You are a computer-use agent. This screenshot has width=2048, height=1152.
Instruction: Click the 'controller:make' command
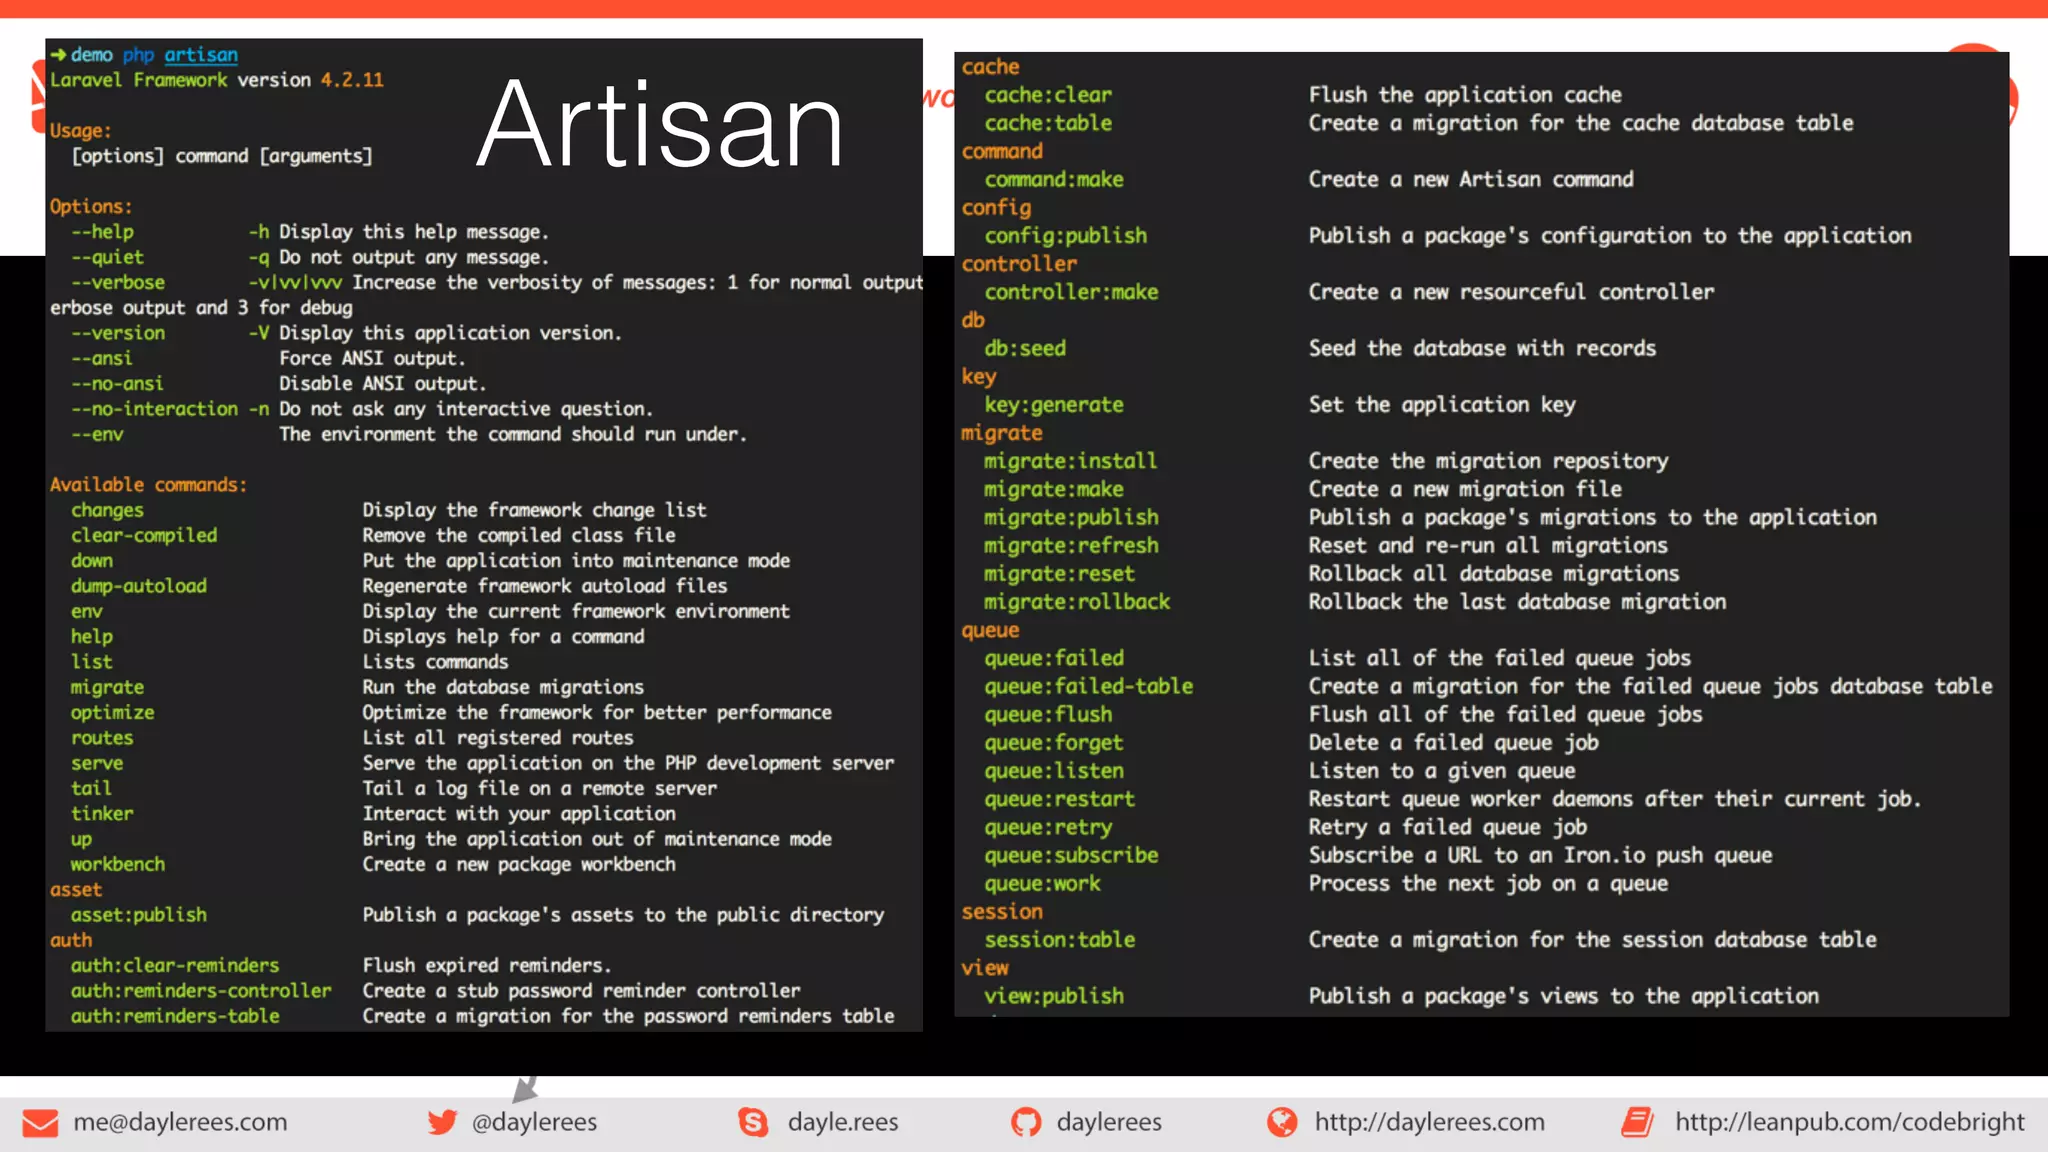click(x=1071, y=292)
